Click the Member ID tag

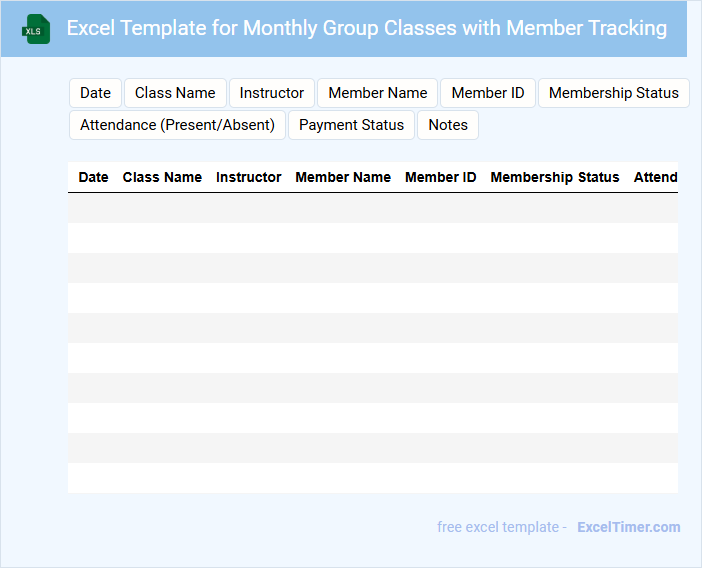coord(488,93)
